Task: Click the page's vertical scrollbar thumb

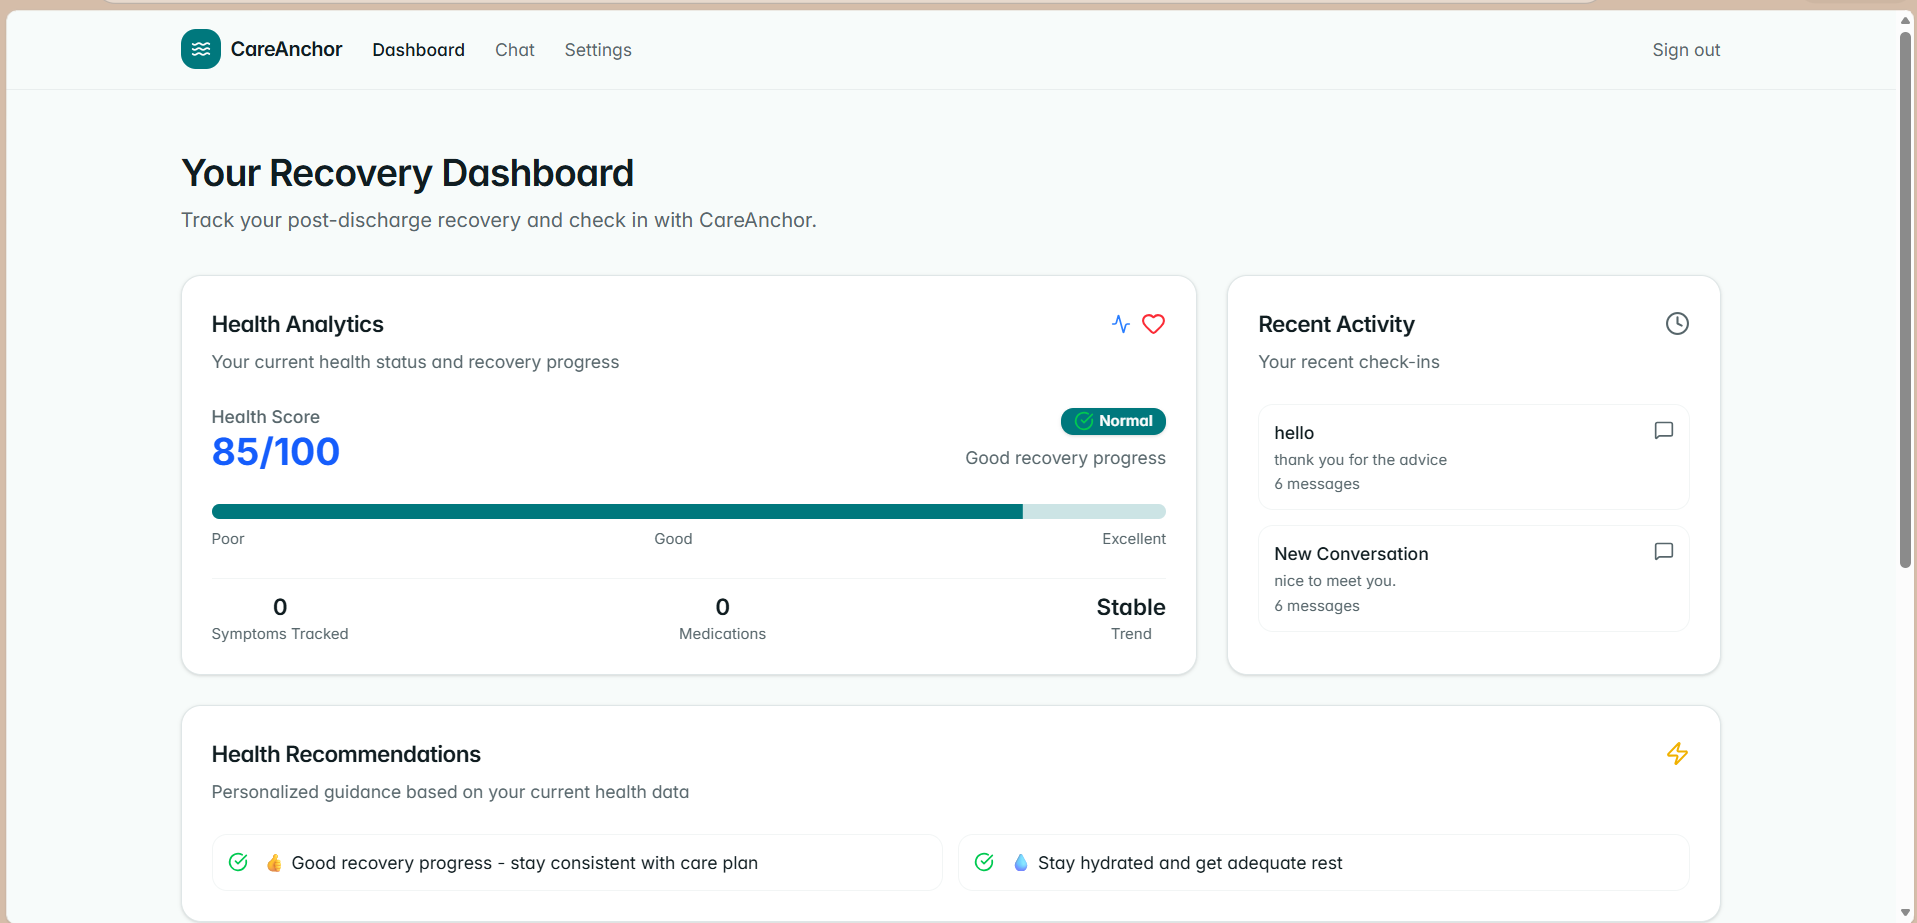Action: pos(1905,300)
